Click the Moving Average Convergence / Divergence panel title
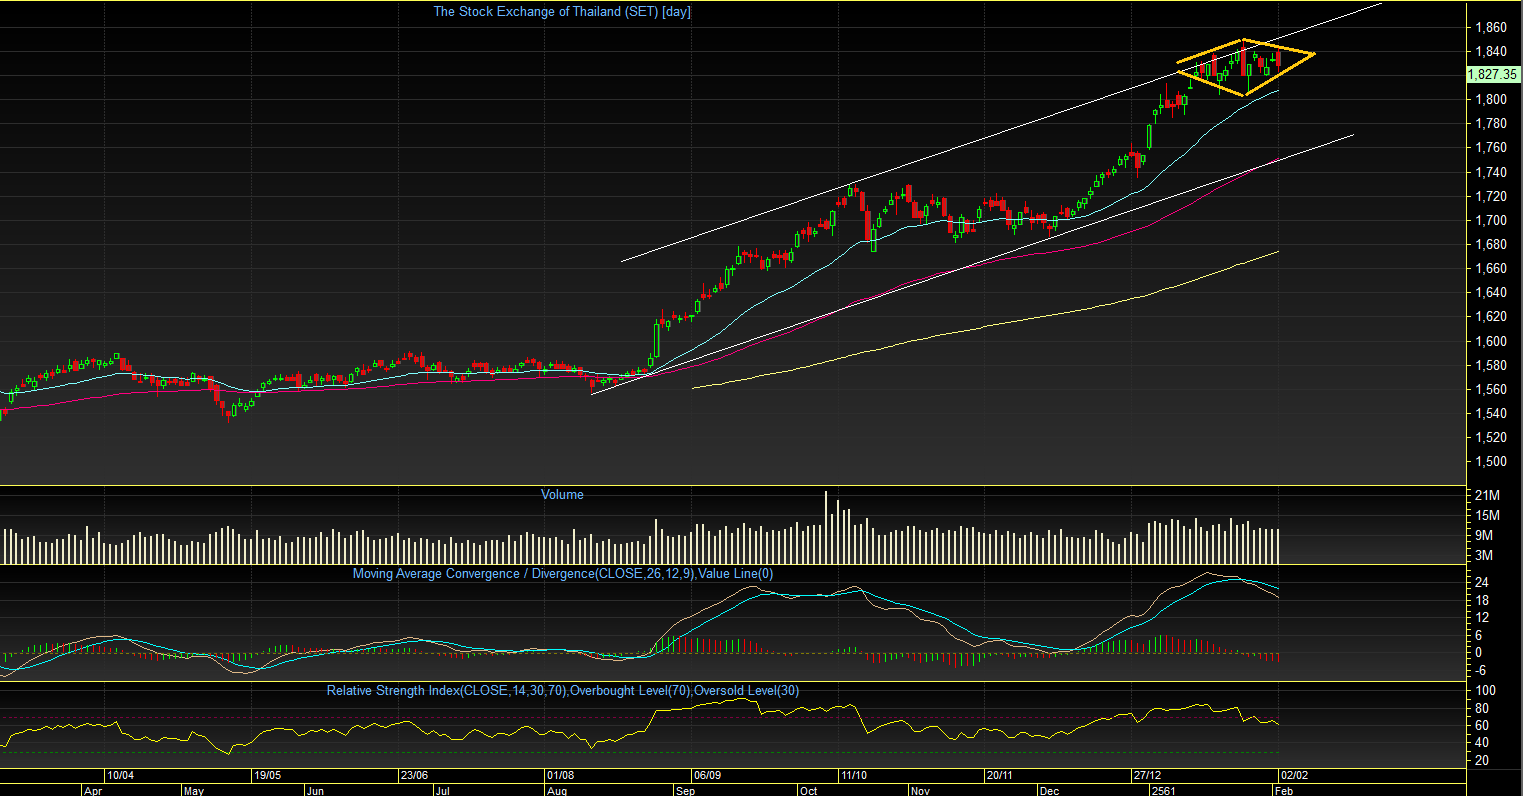 click(563, 573)
